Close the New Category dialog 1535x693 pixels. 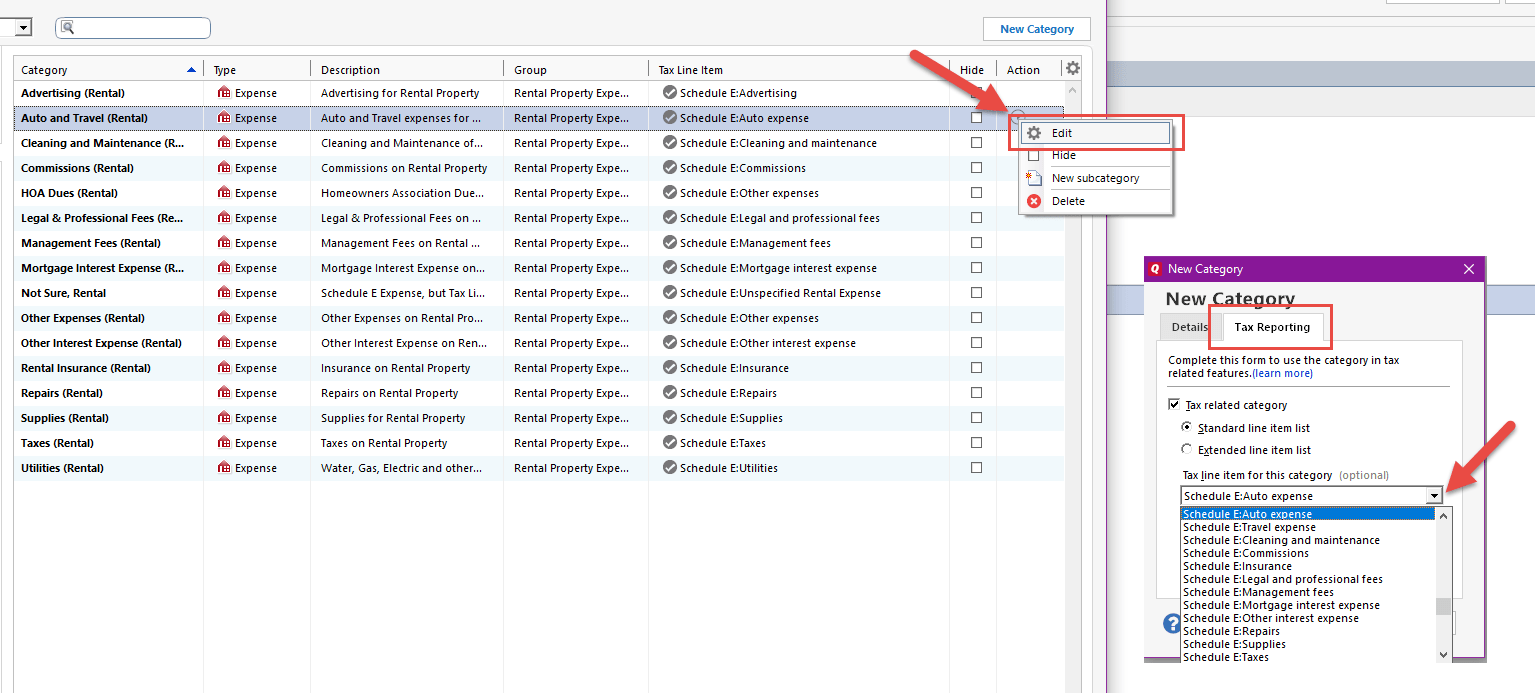point(1469,269)
